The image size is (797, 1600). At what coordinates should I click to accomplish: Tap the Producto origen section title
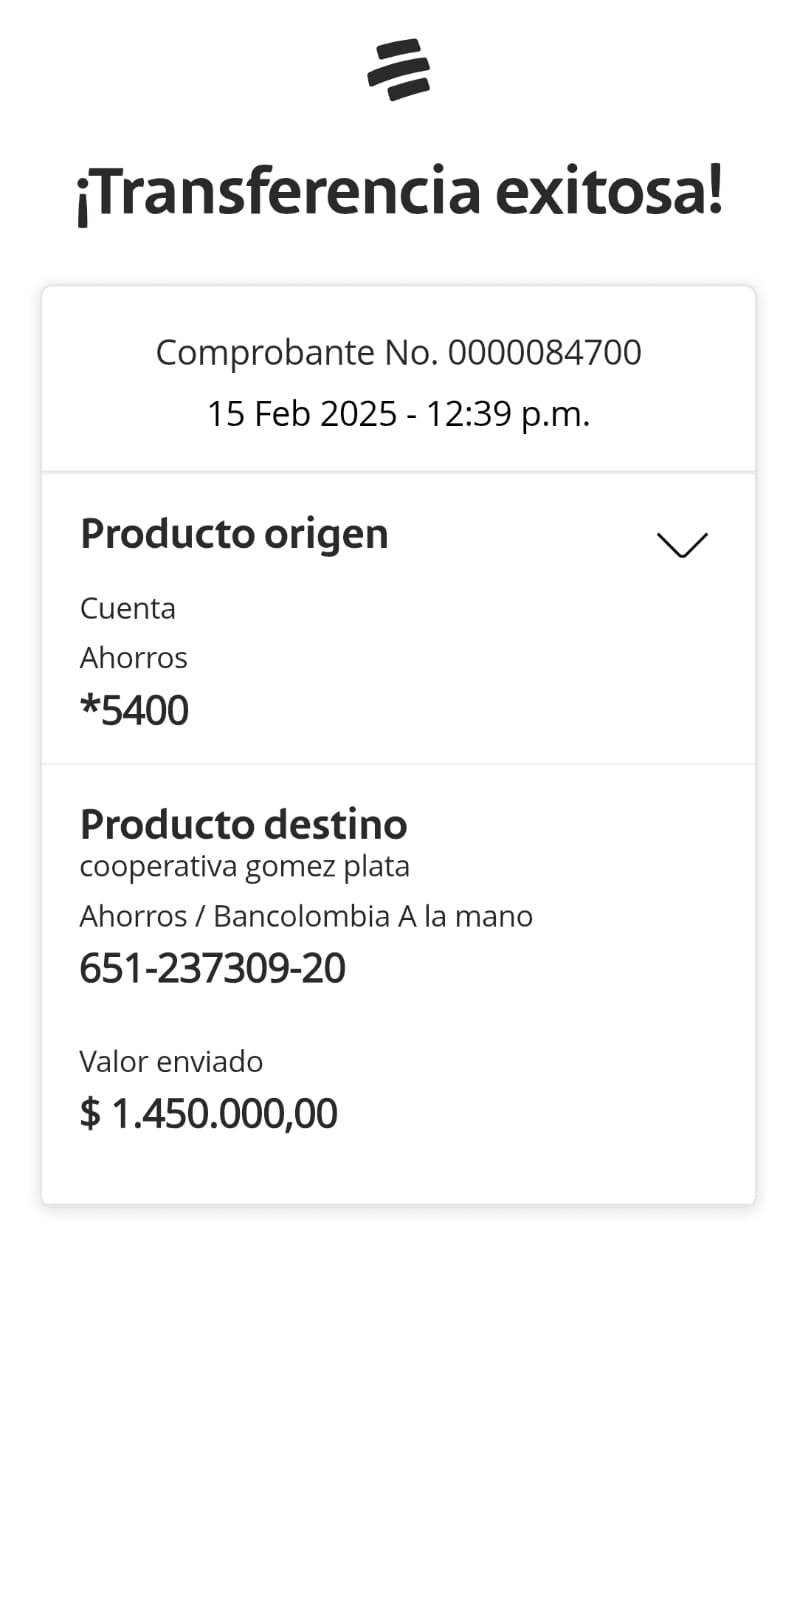coord(234,534)
